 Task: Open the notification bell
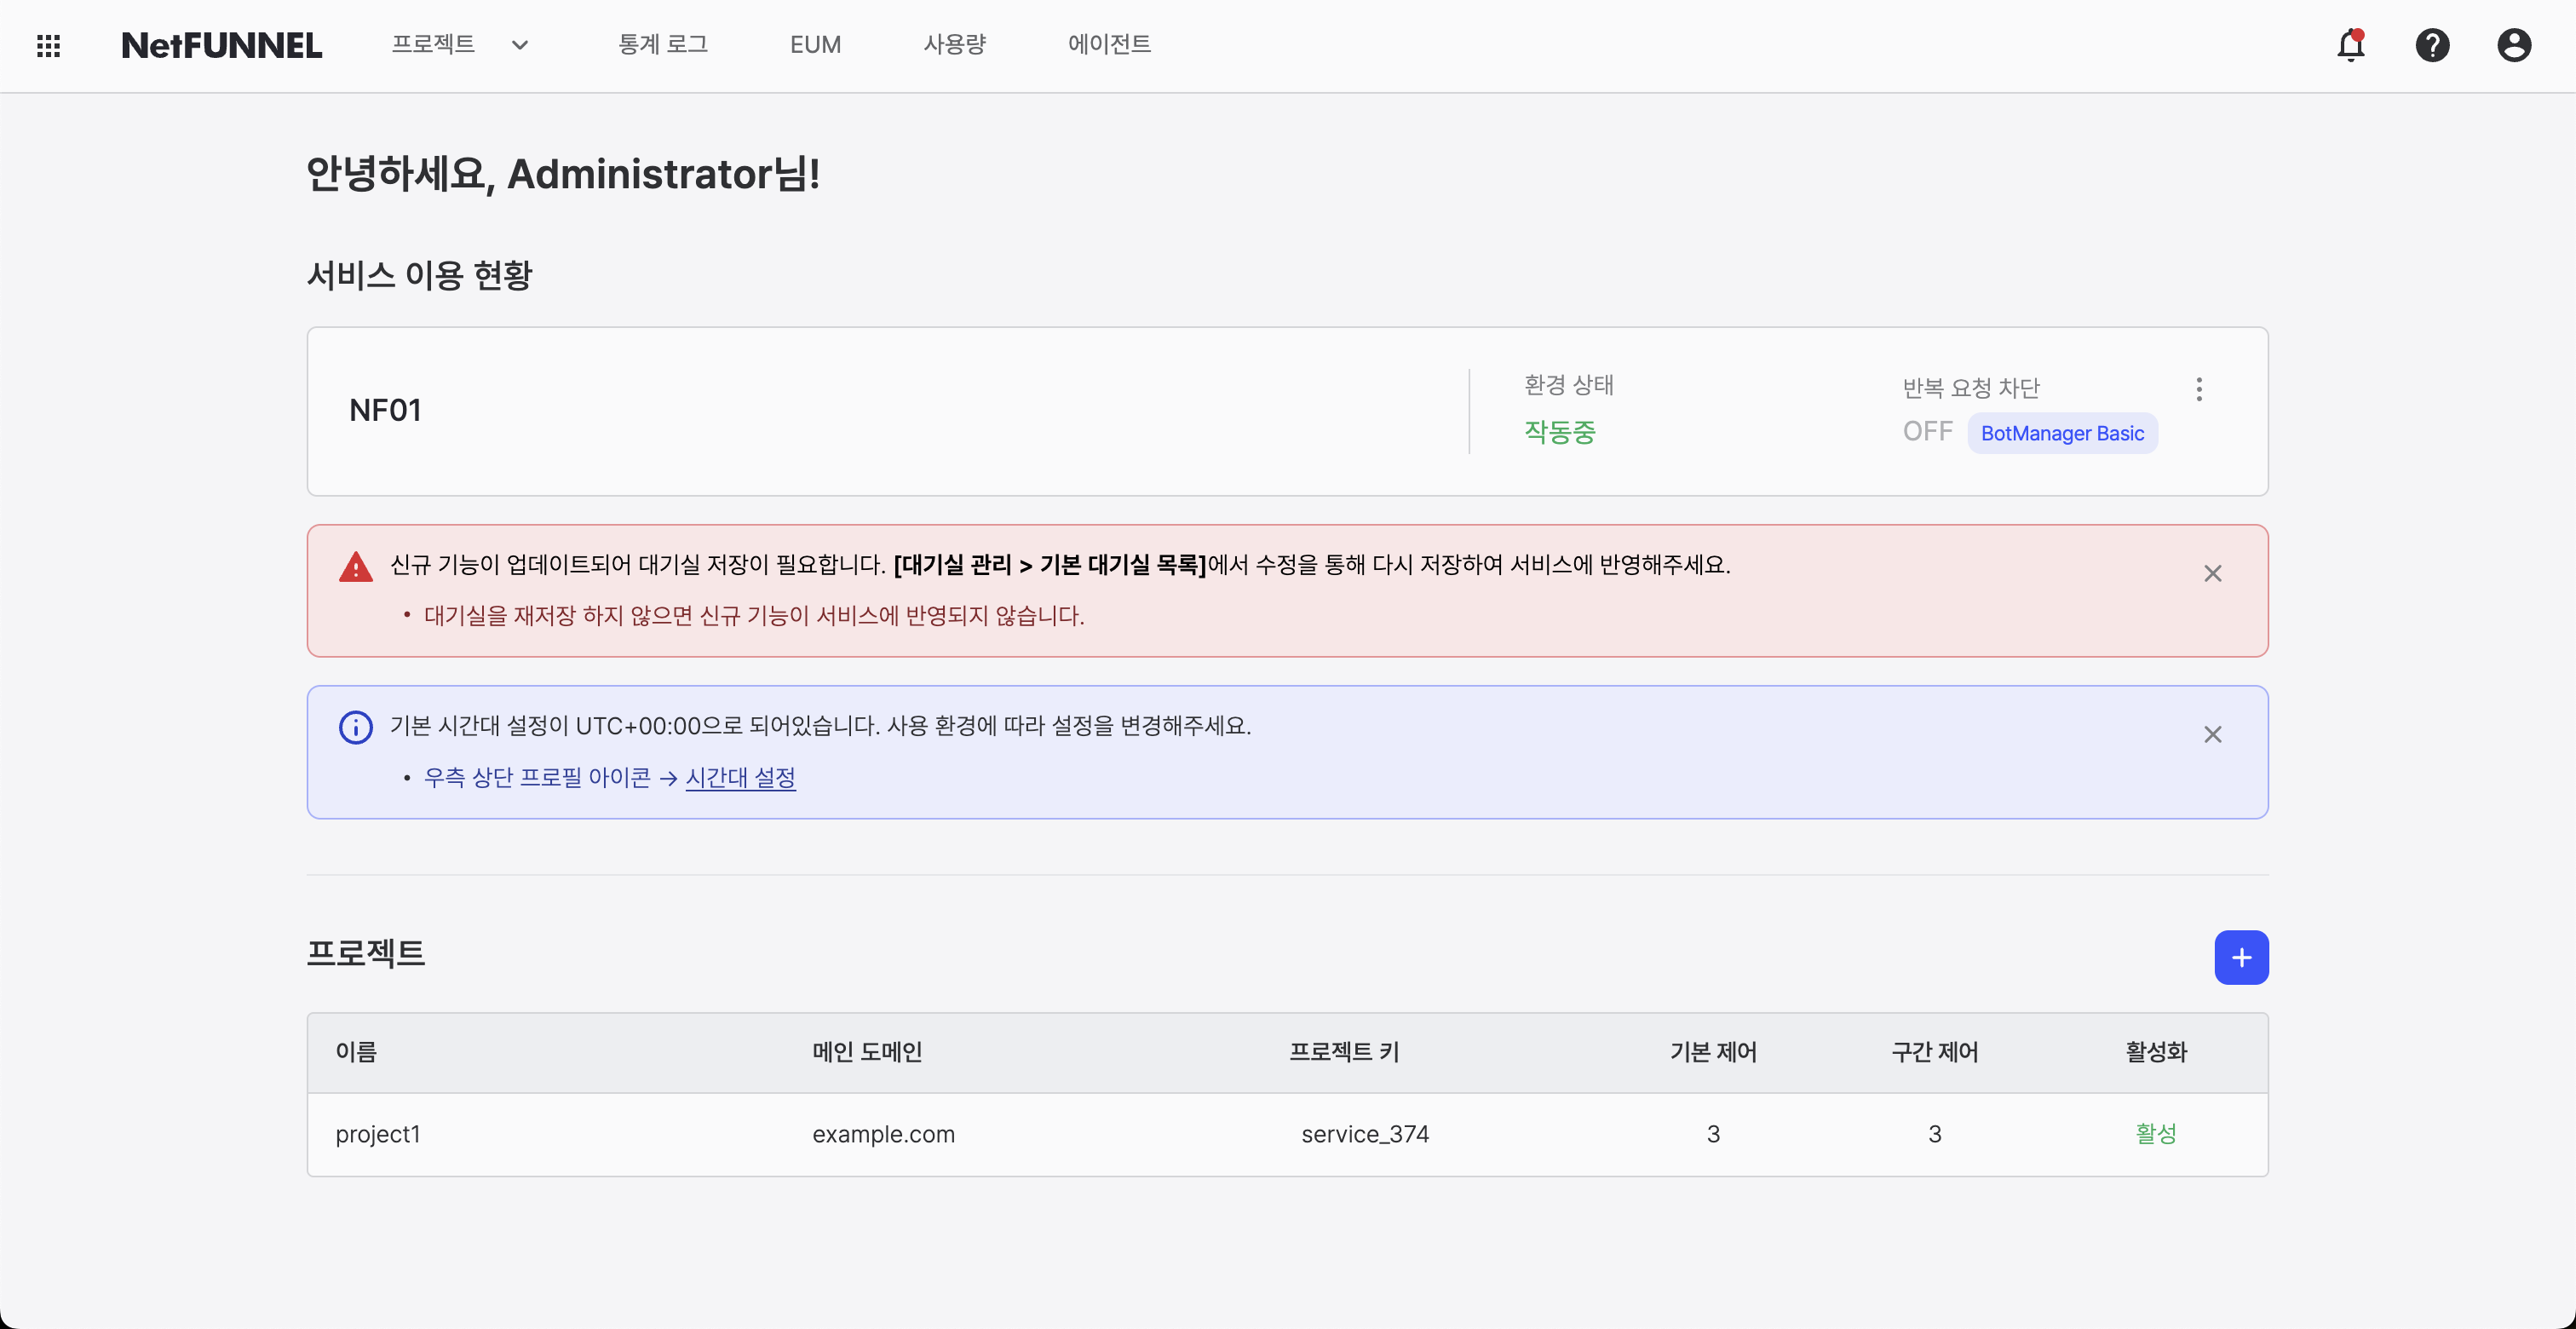point(2350,45)
